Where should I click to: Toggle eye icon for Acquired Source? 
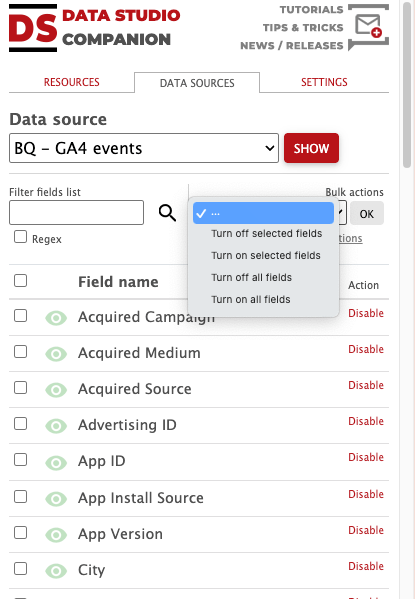pyautogui.click(x=56, y=390)
